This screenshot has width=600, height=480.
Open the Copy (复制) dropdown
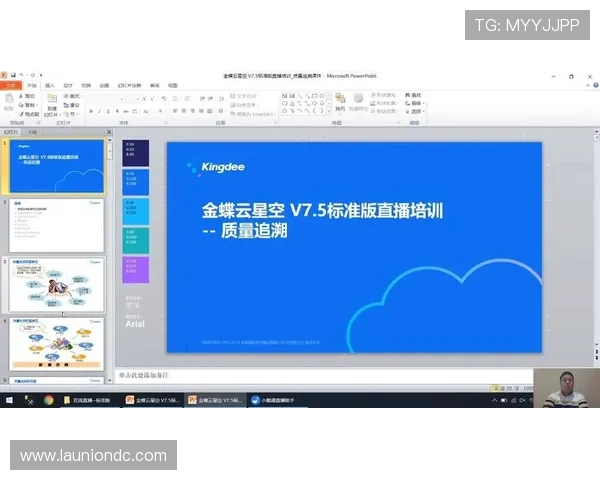29,105
